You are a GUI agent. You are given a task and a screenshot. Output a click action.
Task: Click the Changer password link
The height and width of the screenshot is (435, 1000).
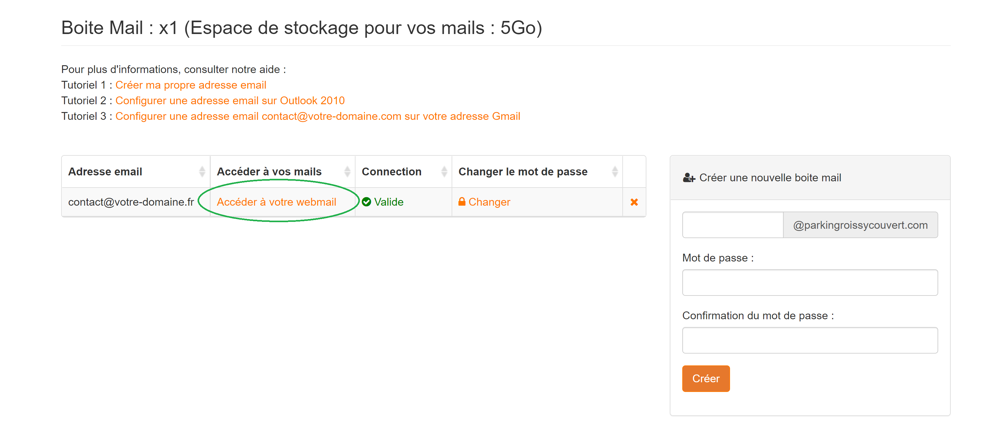(x=489, y=202)
